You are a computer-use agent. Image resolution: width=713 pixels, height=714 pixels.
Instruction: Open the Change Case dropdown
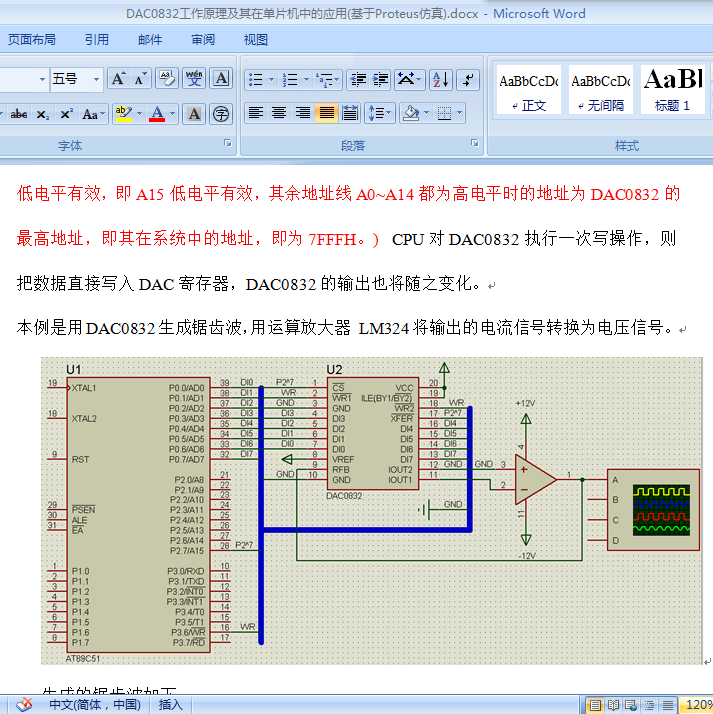94,114
